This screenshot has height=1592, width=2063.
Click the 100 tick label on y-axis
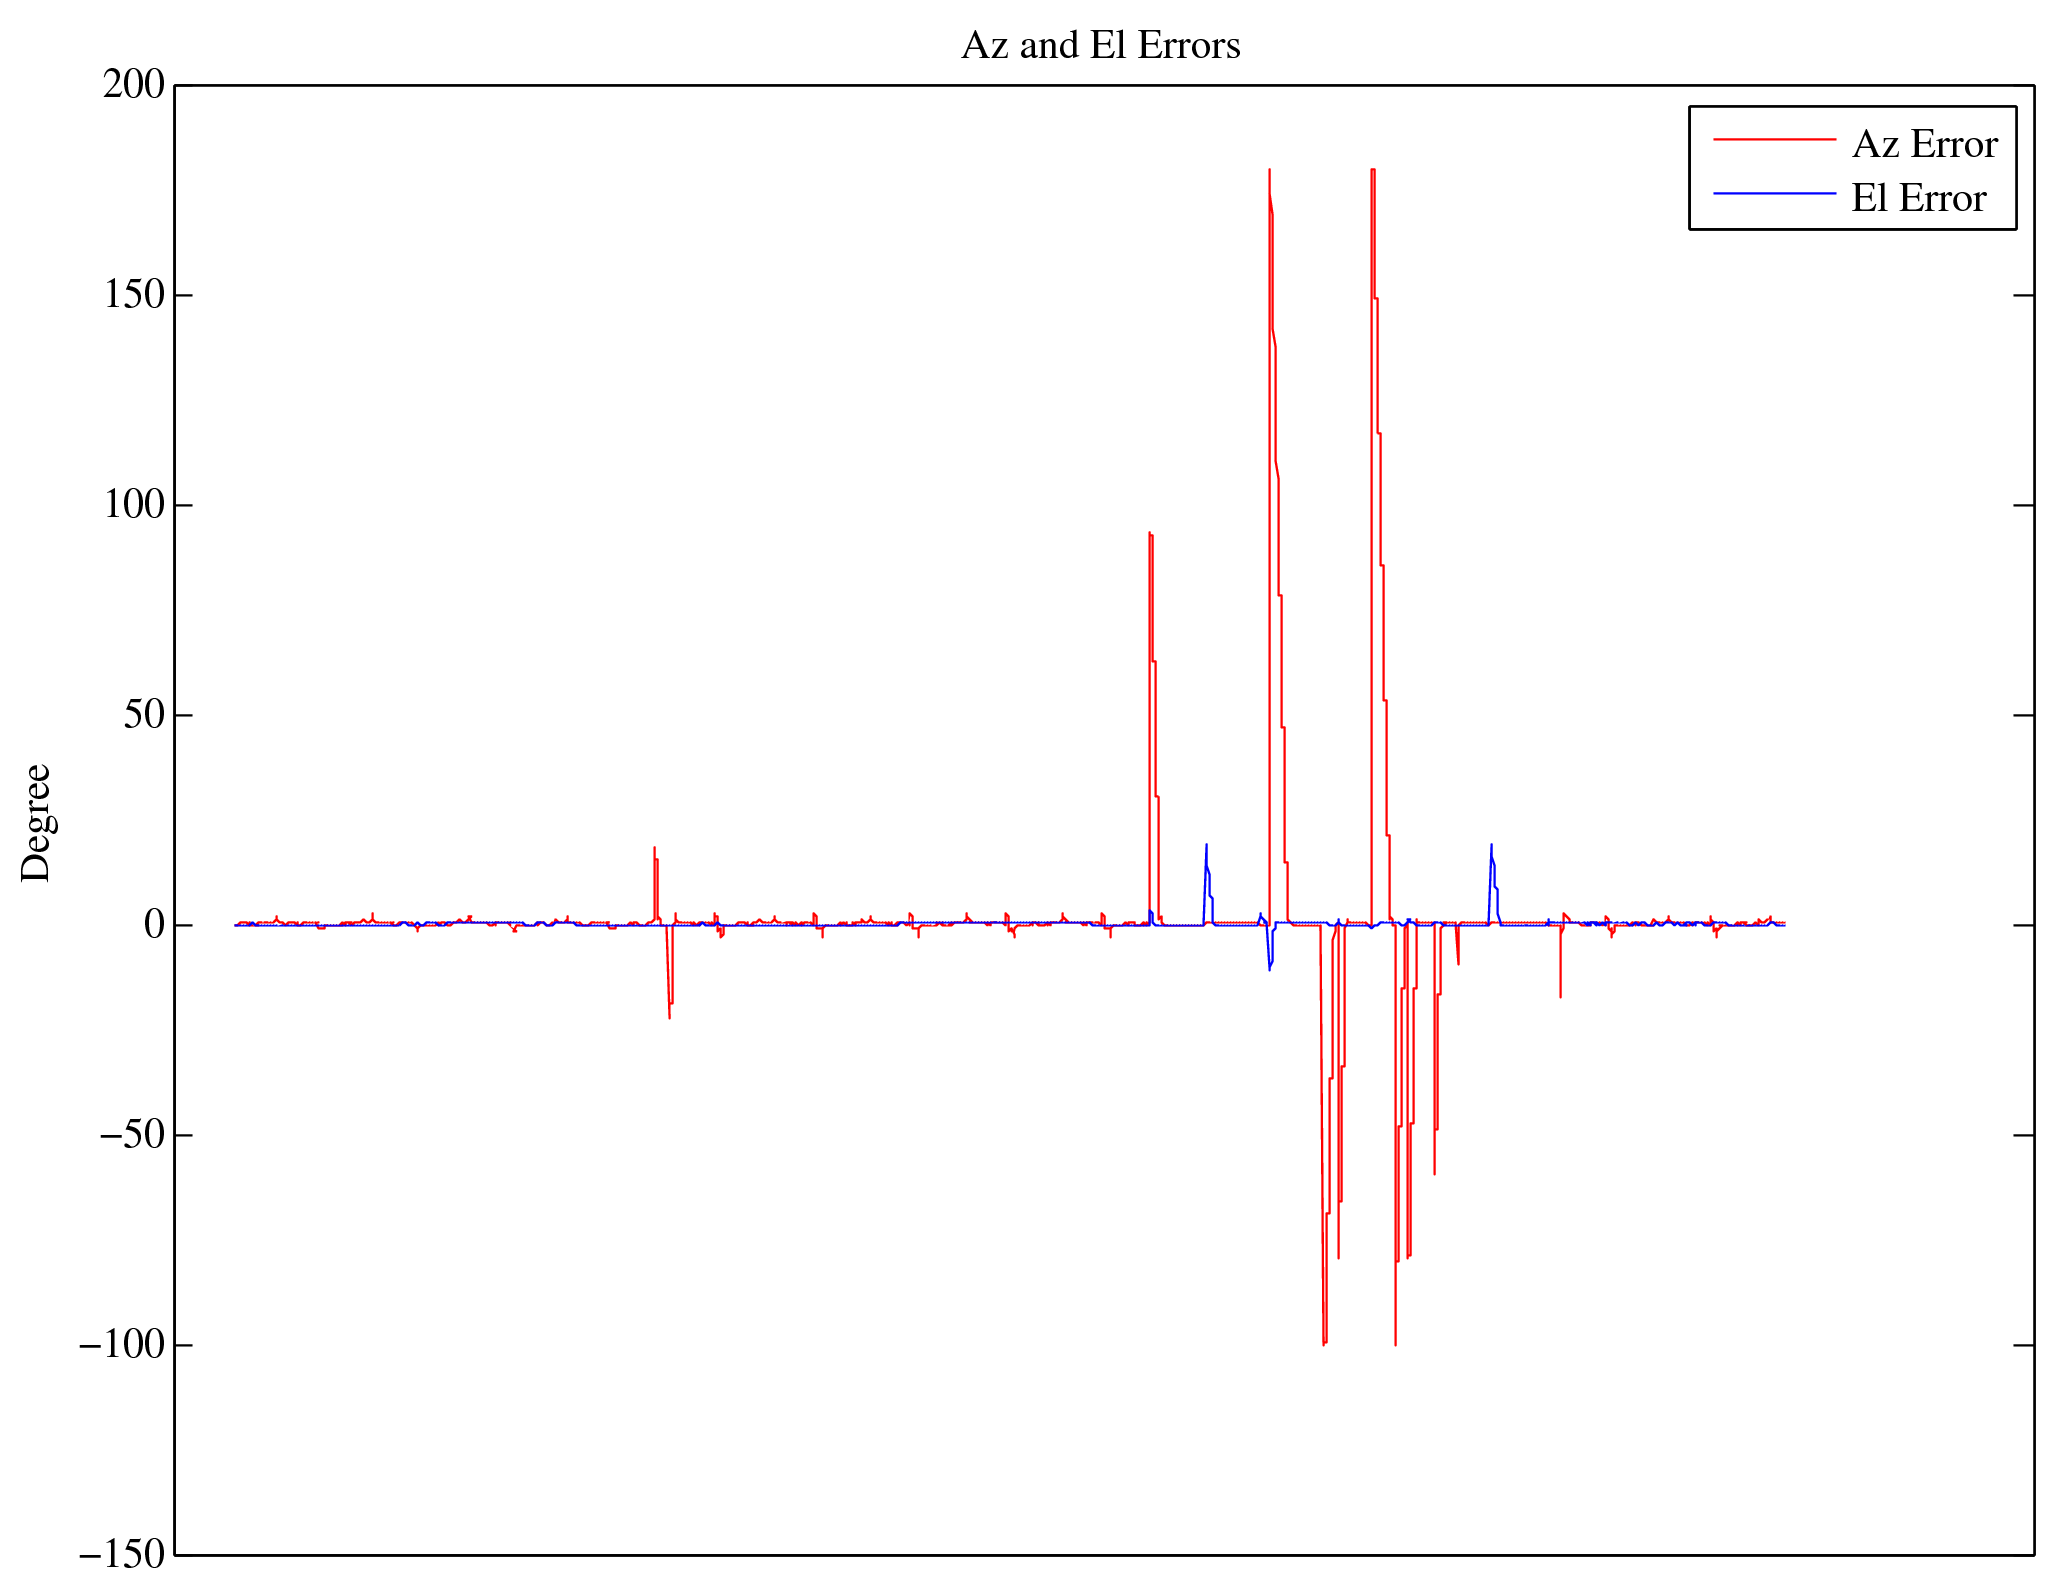(x=133, y=505)
